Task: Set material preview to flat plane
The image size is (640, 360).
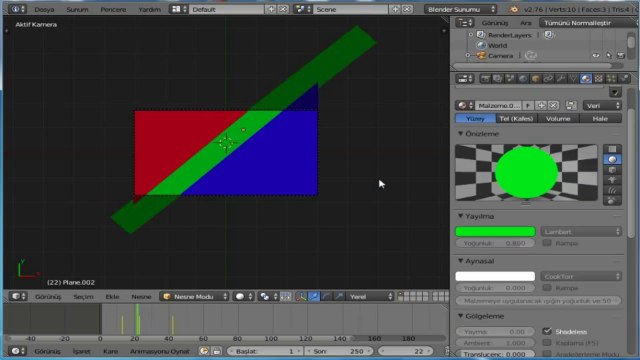Action: pyautogui.click(x=612, y=149)
